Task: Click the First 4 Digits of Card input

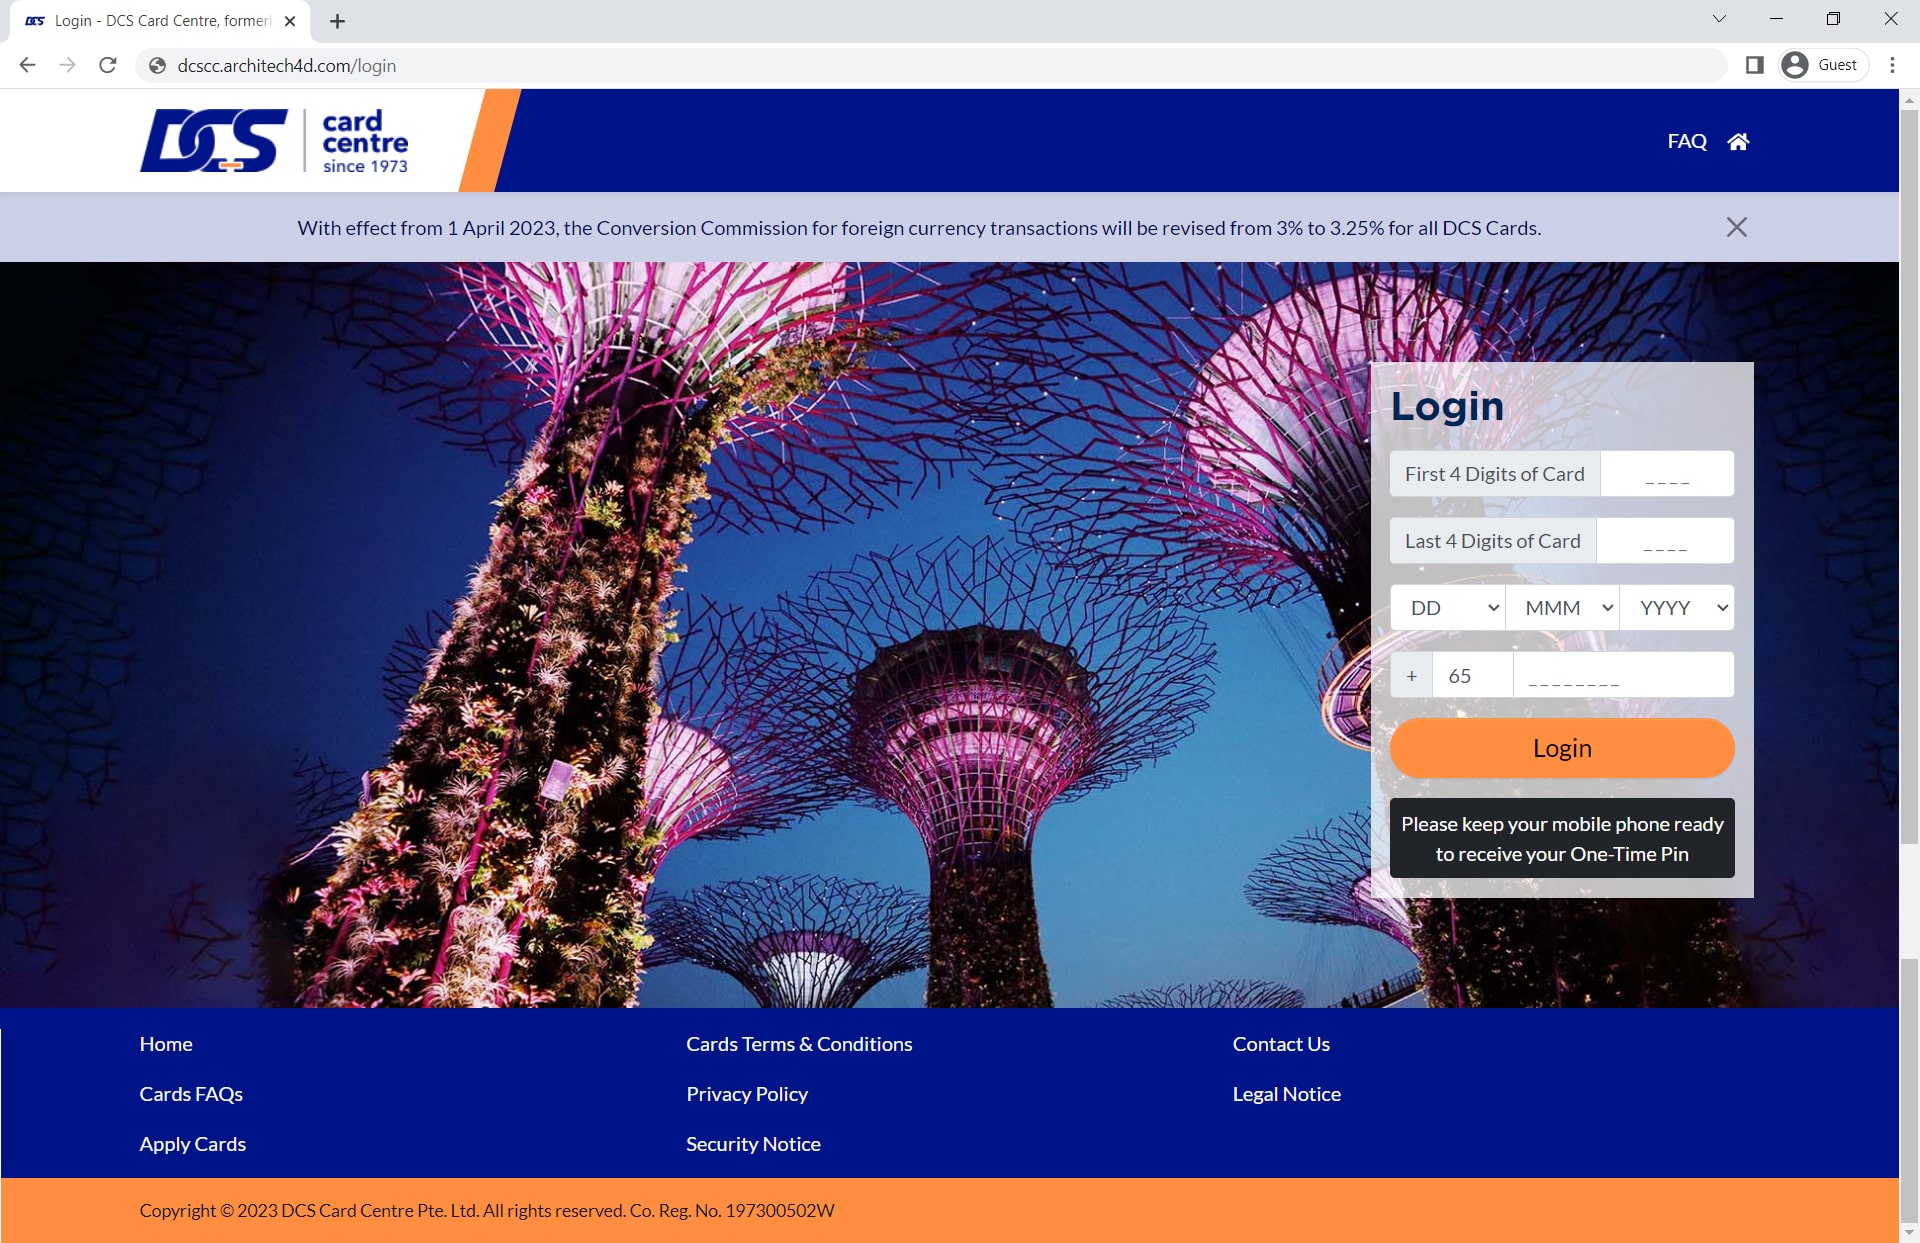Action: [1668, 473]
